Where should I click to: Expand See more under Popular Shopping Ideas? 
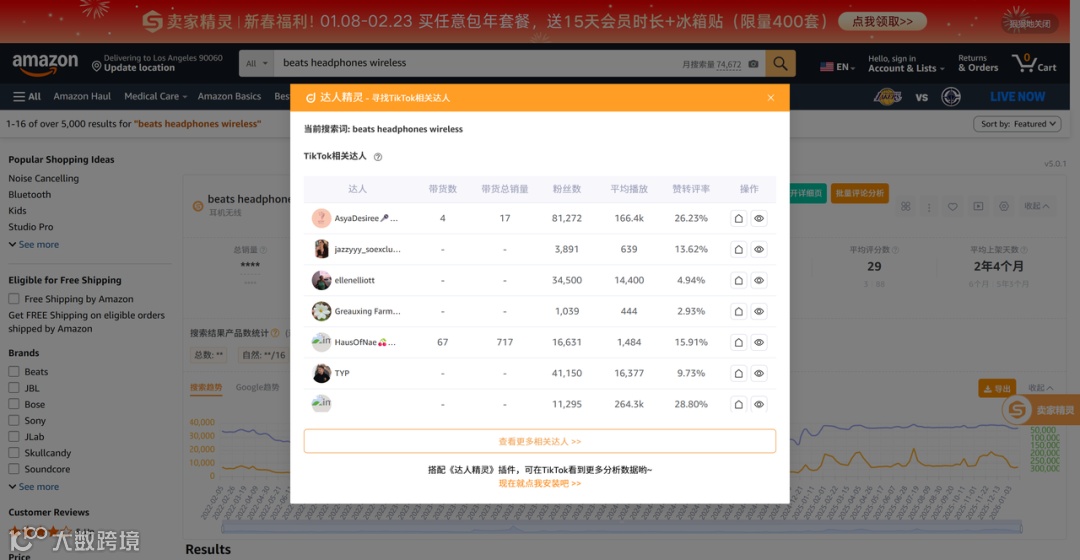coord(34,245)
